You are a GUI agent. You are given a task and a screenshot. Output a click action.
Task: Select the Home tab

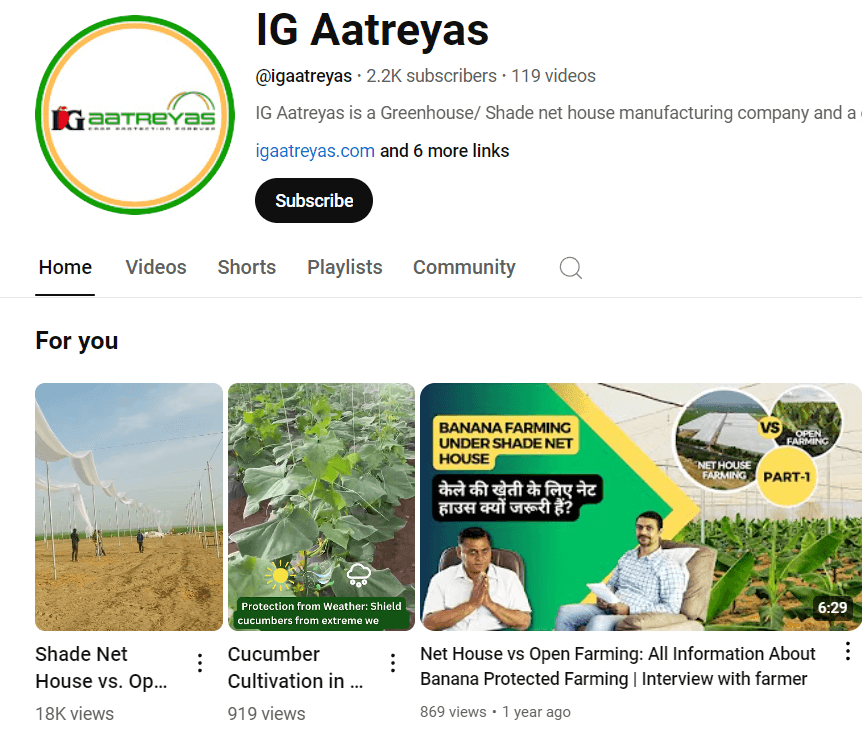(65, 267)
